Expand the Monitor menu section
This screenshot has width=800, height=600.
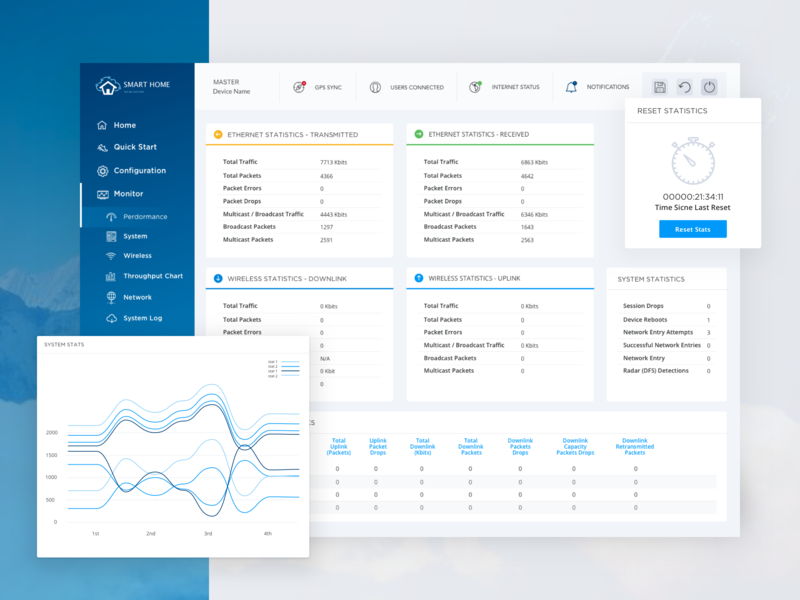127,194
